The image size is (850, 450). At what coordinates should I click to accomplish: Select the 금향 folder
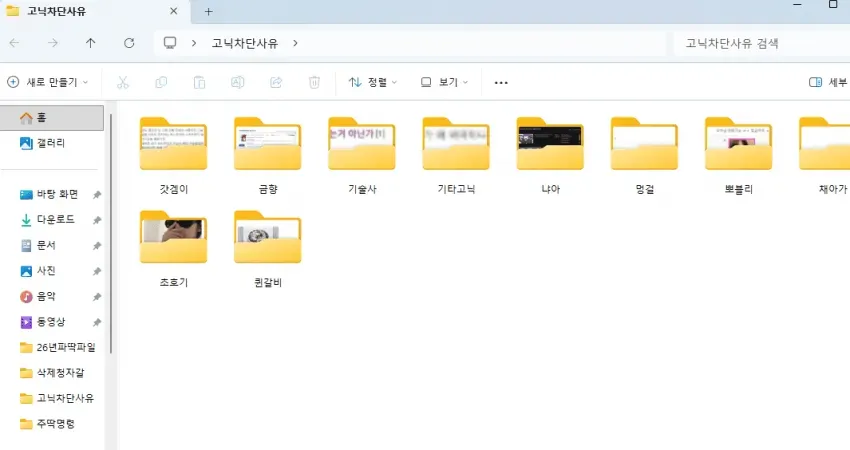click(268, 156)
